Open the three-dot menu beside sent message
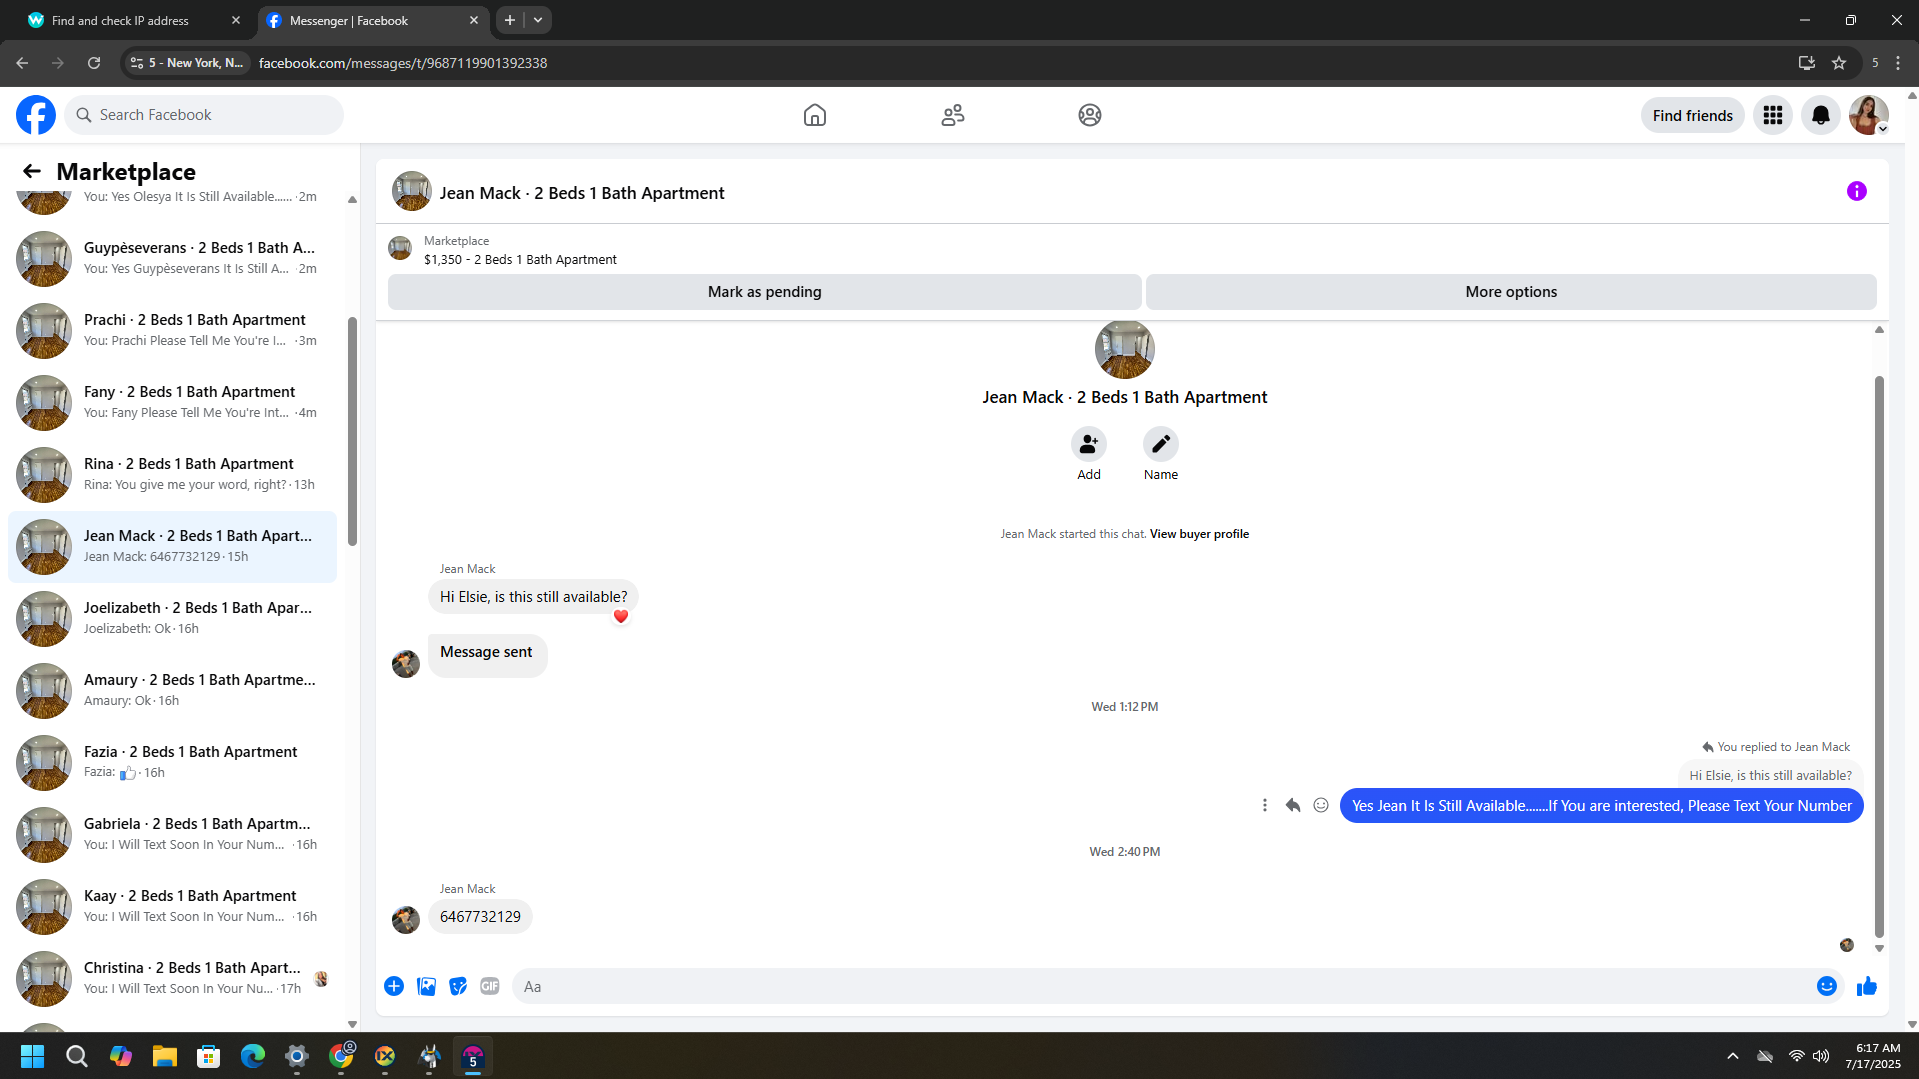 [1265, 805]
